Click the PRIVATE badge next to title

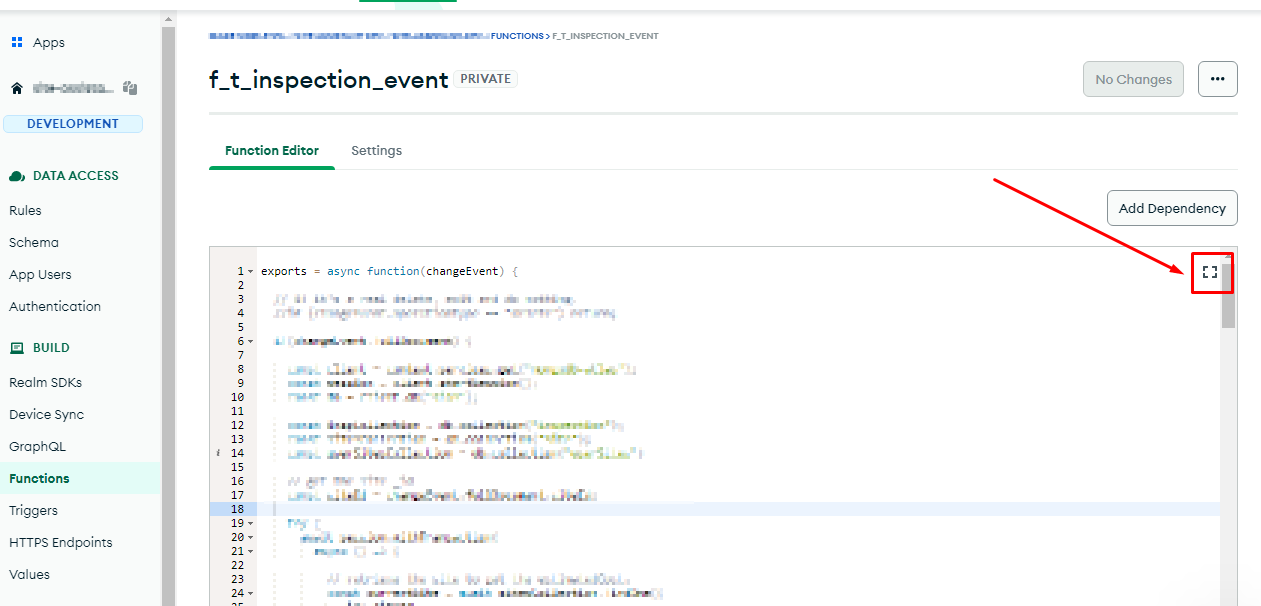[x=486, y=79]
